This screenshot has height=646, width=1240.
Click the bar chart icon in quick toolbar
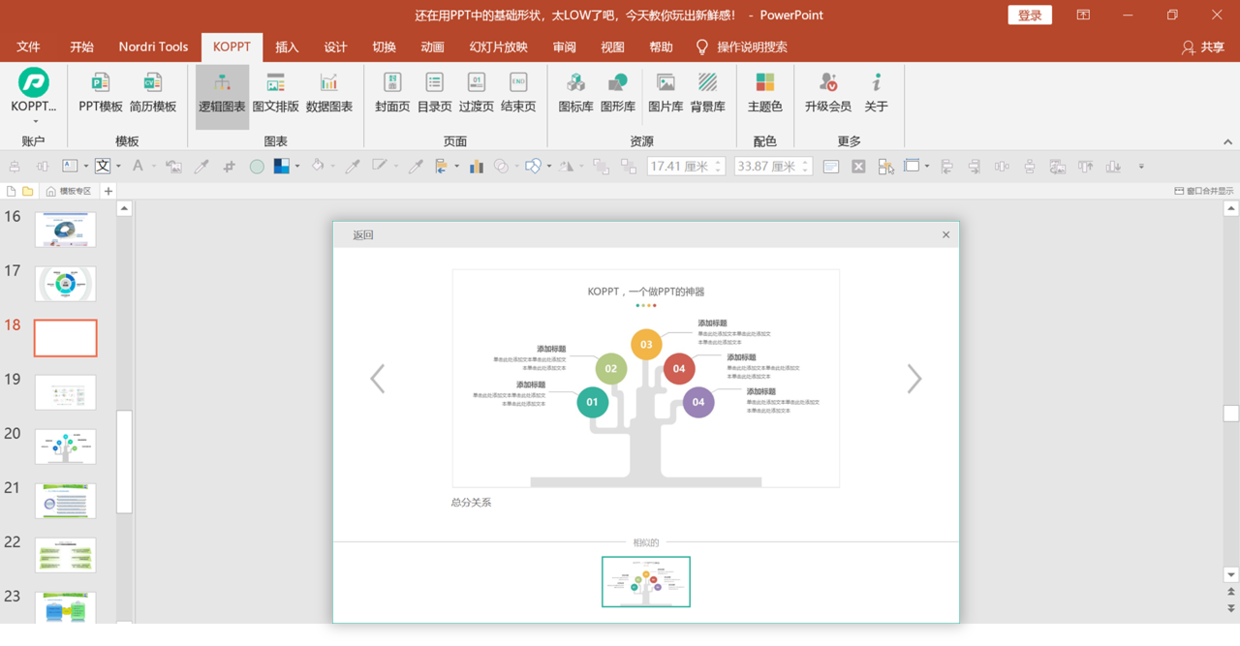(x=476, y=167)
